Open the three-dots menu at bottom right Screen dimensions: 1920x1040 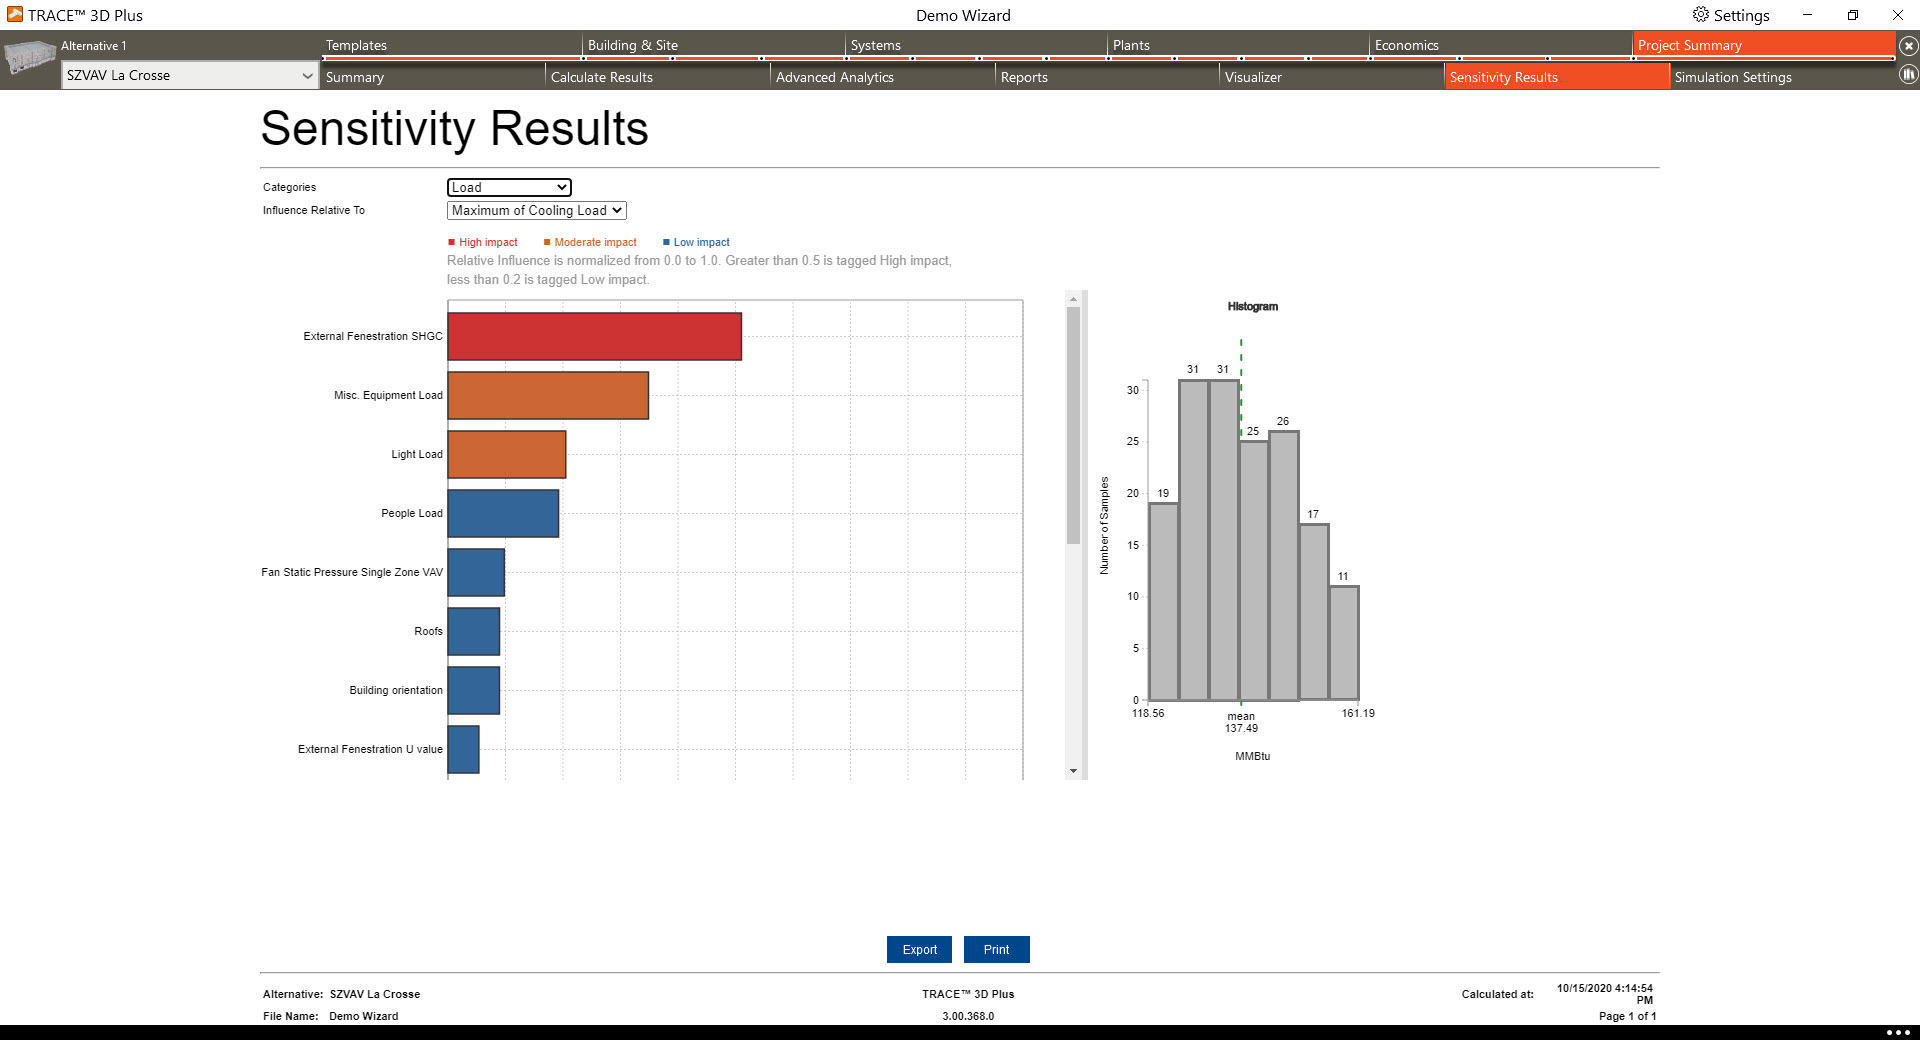coord(1897,1032)
